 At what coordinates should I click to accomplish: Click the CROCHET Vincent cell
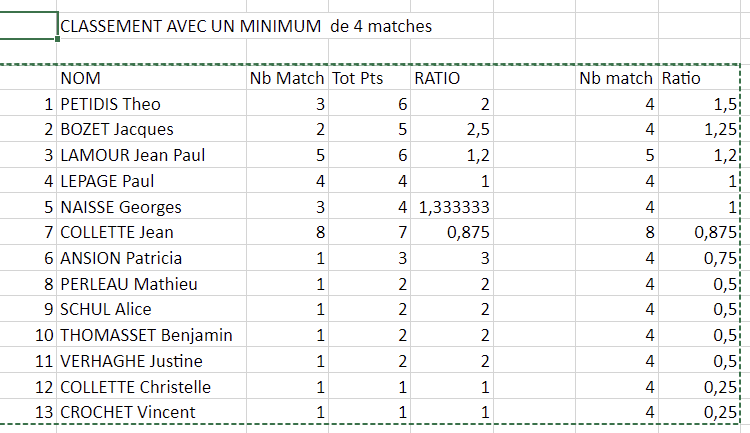[128, 412]
